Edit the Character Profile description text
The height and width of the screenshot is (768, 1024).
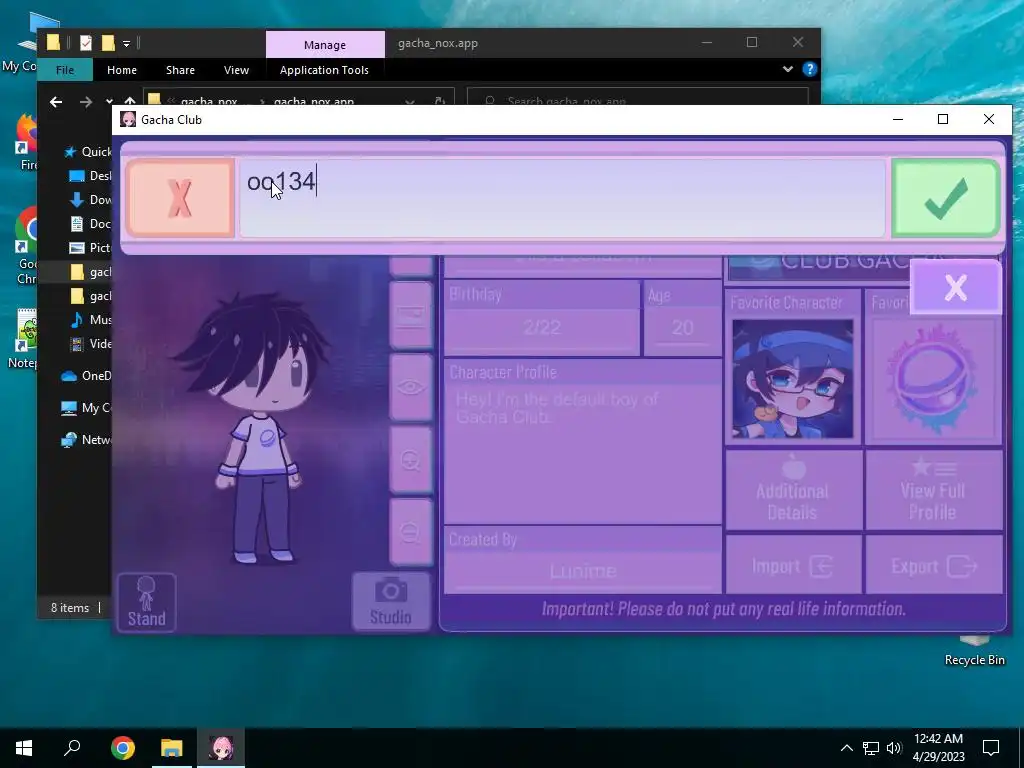(x=583, y=453)
